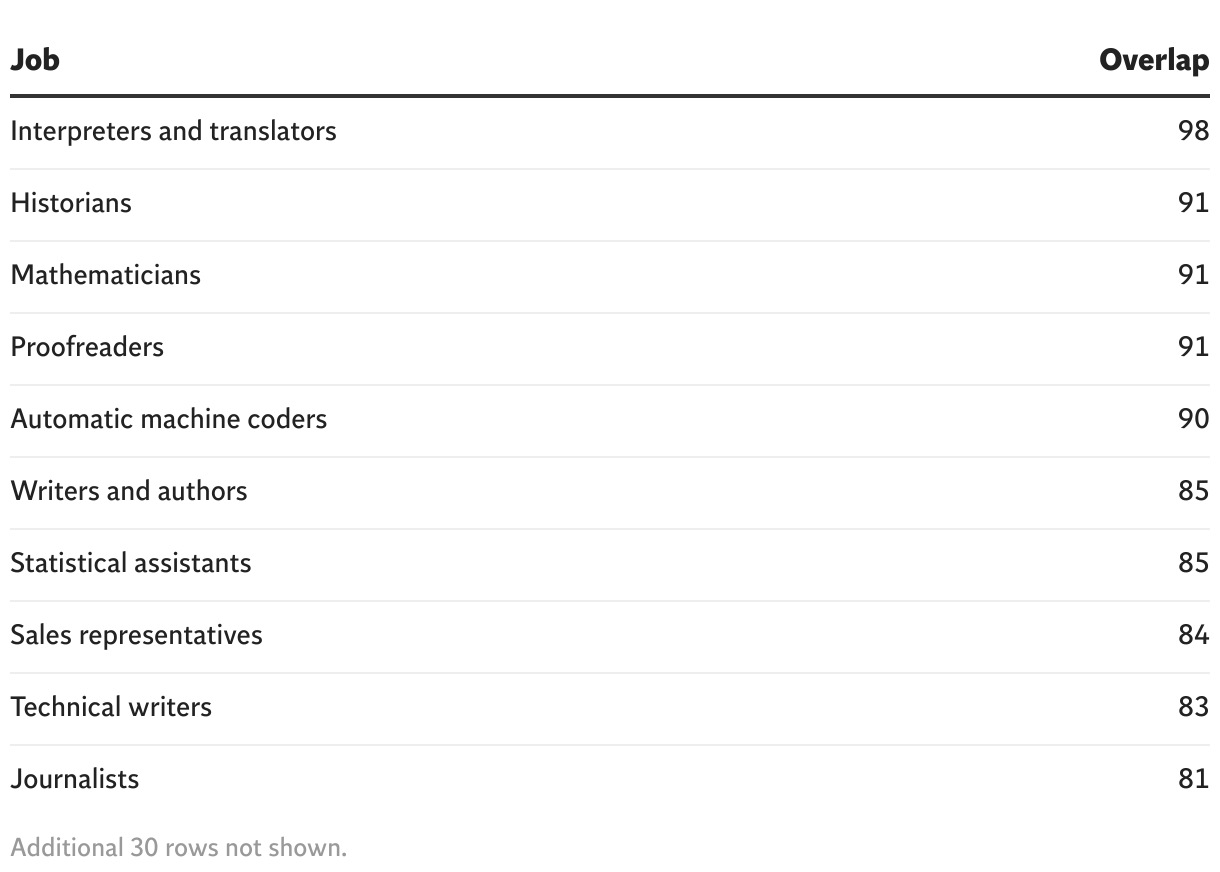The width and height of the screenshot is (1220, 872).
Task: Click the Overlap column header
Action: point(1154,60)
